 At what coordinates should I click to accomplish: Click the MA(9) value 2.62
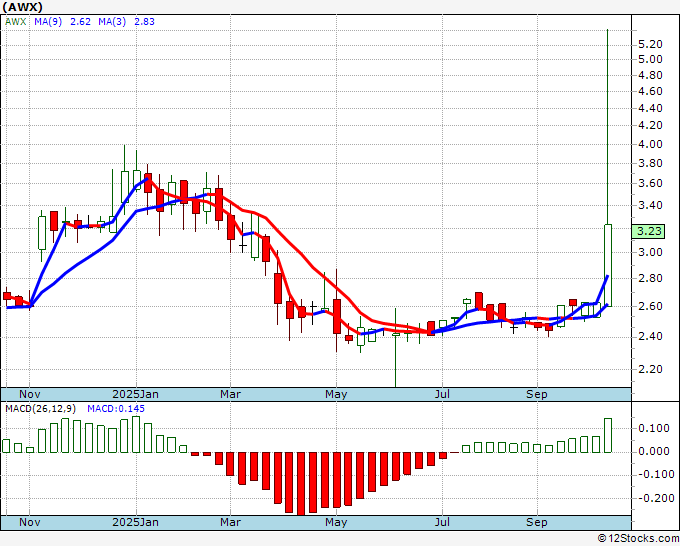point(80,22)
